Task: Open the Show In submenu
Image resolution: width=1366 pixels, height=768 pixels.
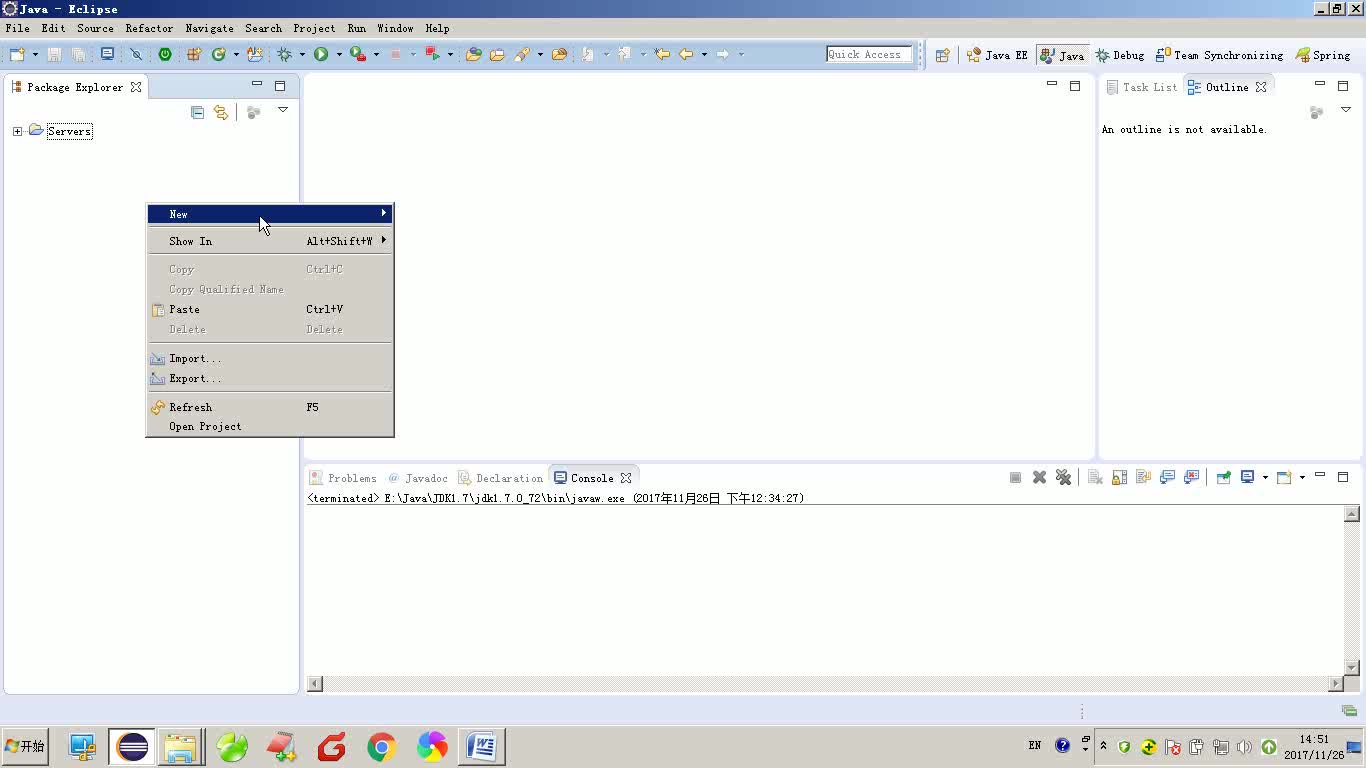Action: (270, 241)
